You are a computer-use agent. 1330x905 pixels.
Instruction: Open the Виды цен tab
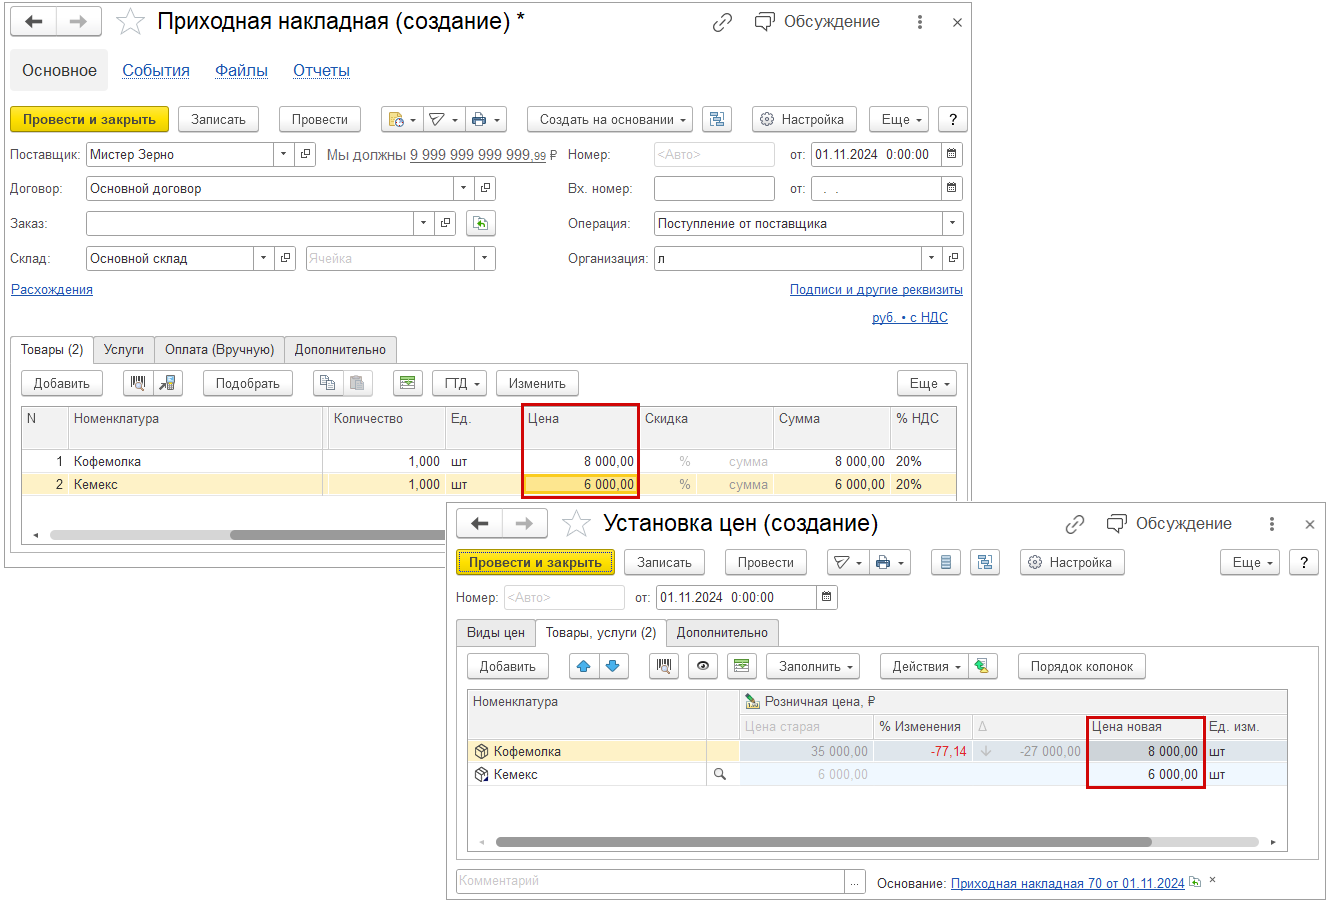495,632
